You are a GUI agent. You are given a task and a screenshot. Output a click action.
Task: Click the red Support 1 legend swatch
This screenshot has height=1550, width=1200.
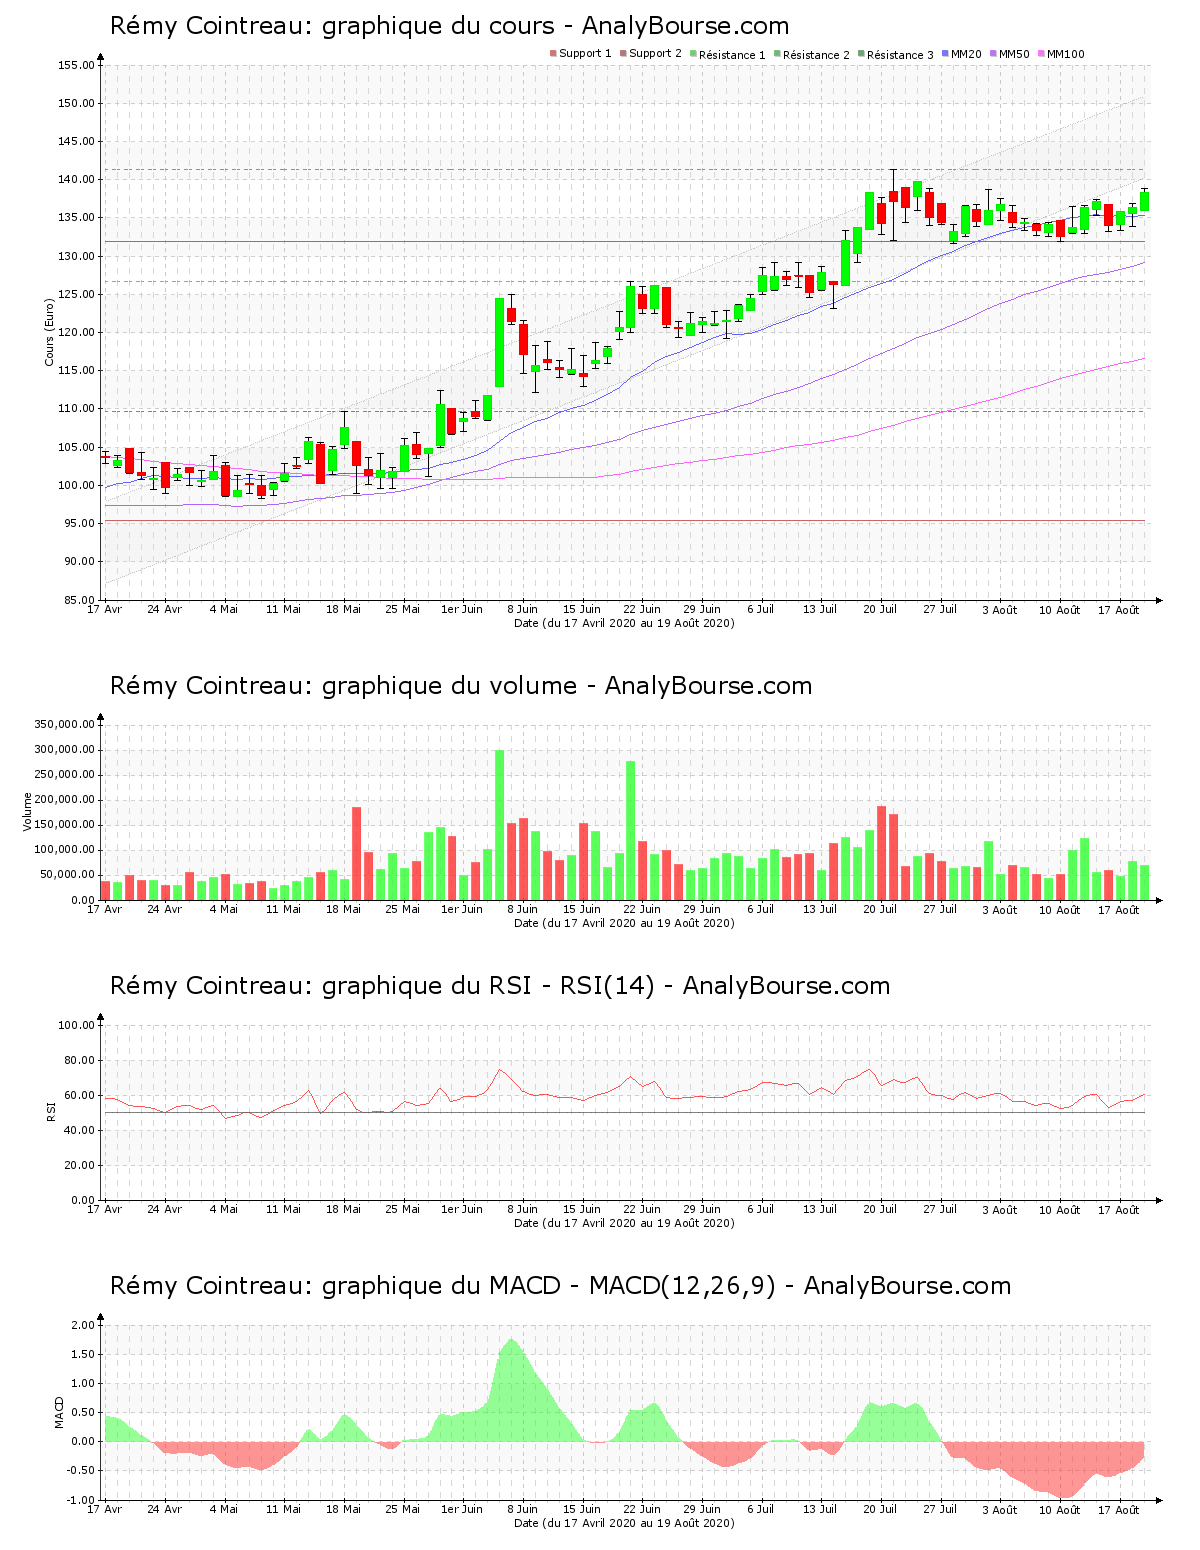(x=553, y=54)
